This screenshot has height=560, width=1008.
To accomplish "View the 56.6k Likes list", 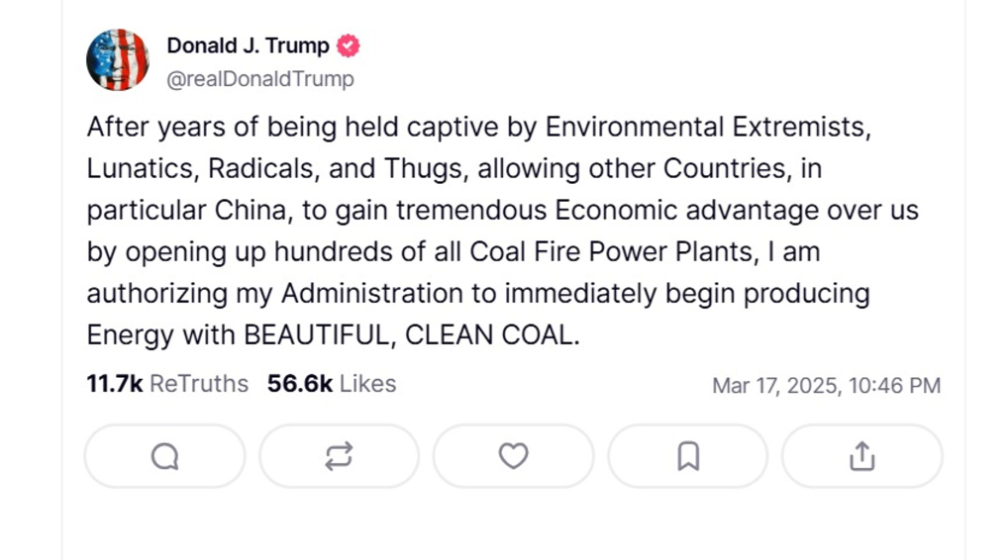I will click(331, 384).
